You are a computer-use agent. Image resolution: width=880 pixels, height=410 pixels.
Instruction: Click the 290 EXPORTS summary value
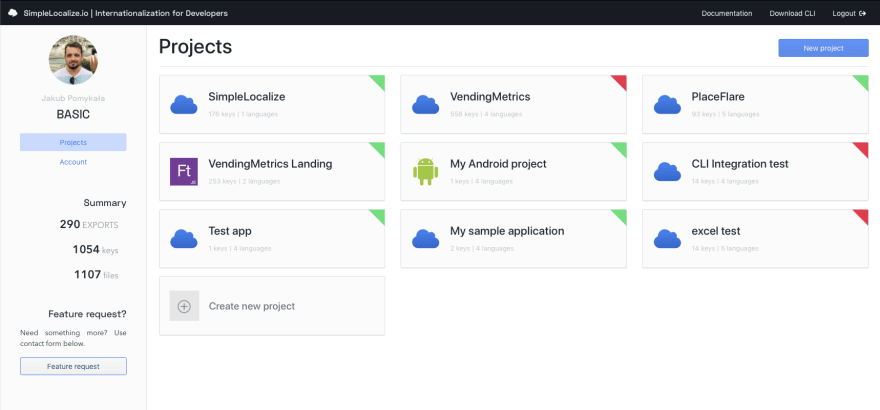89,225
